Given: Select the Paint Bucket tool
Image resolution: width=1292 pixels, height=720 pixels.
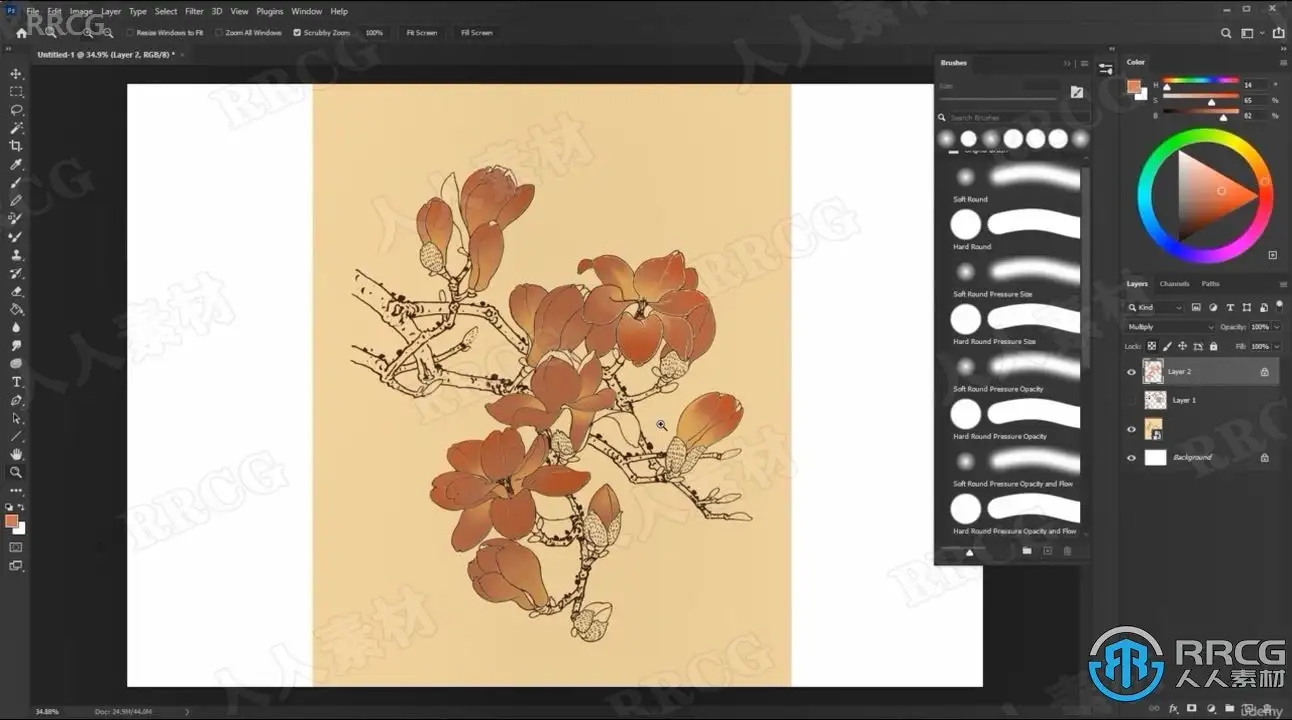Looking at the screenshot, I should (x=16, y=309).
